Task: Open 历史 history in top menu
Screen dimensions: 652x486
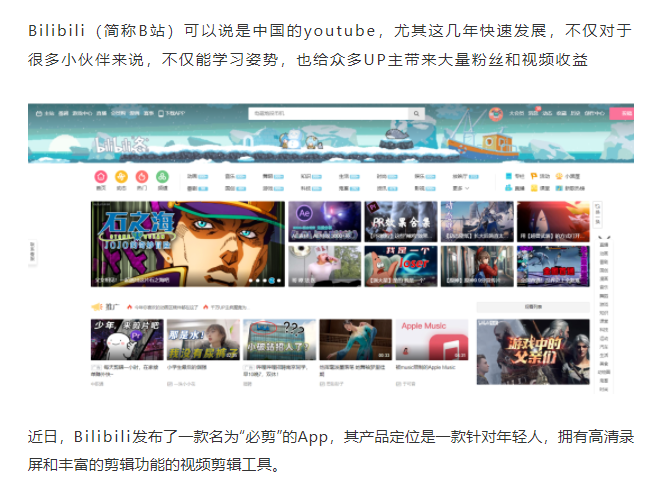Action: [575, 113]
